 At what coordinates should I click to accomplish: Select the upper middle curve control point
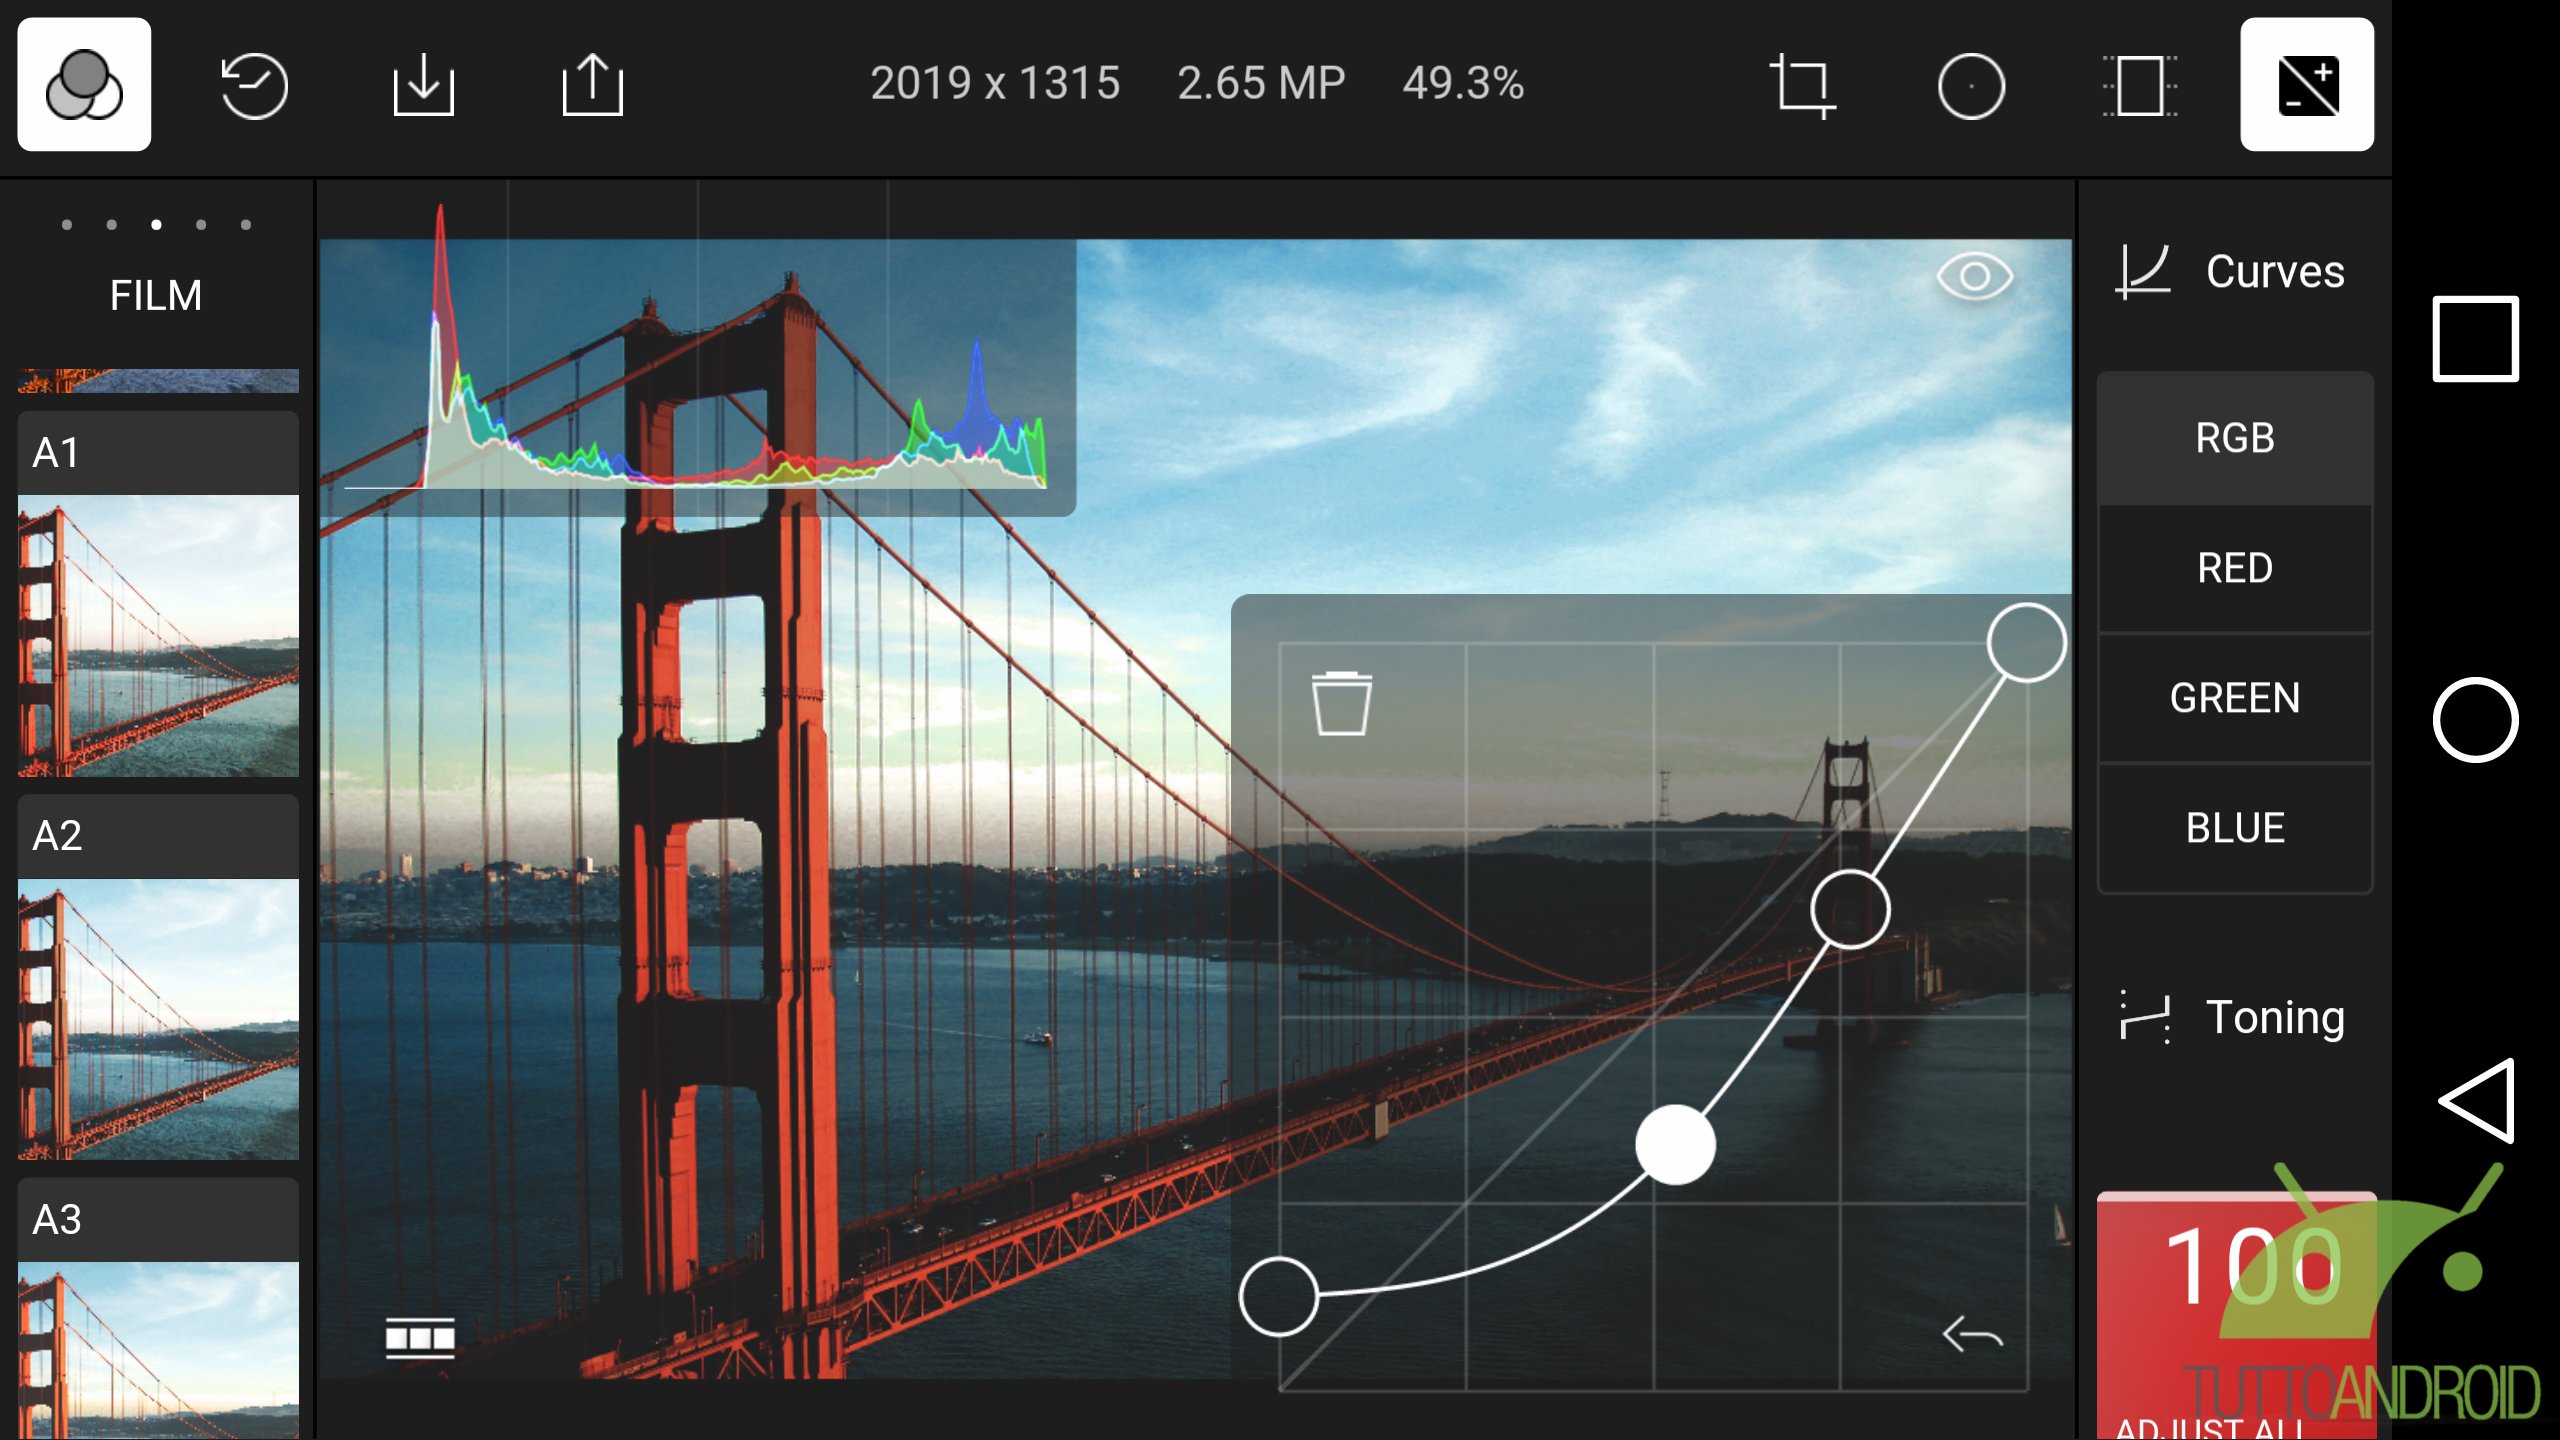pyautogui.click(x=1850, y=910)
